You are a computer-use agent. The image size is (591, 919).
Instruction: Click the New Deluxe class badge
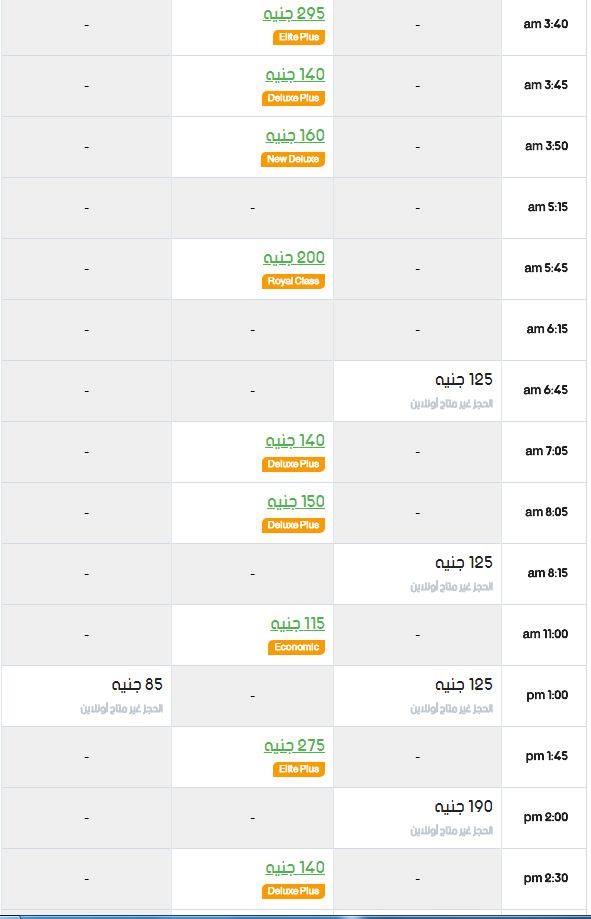(x=293, y=159)
